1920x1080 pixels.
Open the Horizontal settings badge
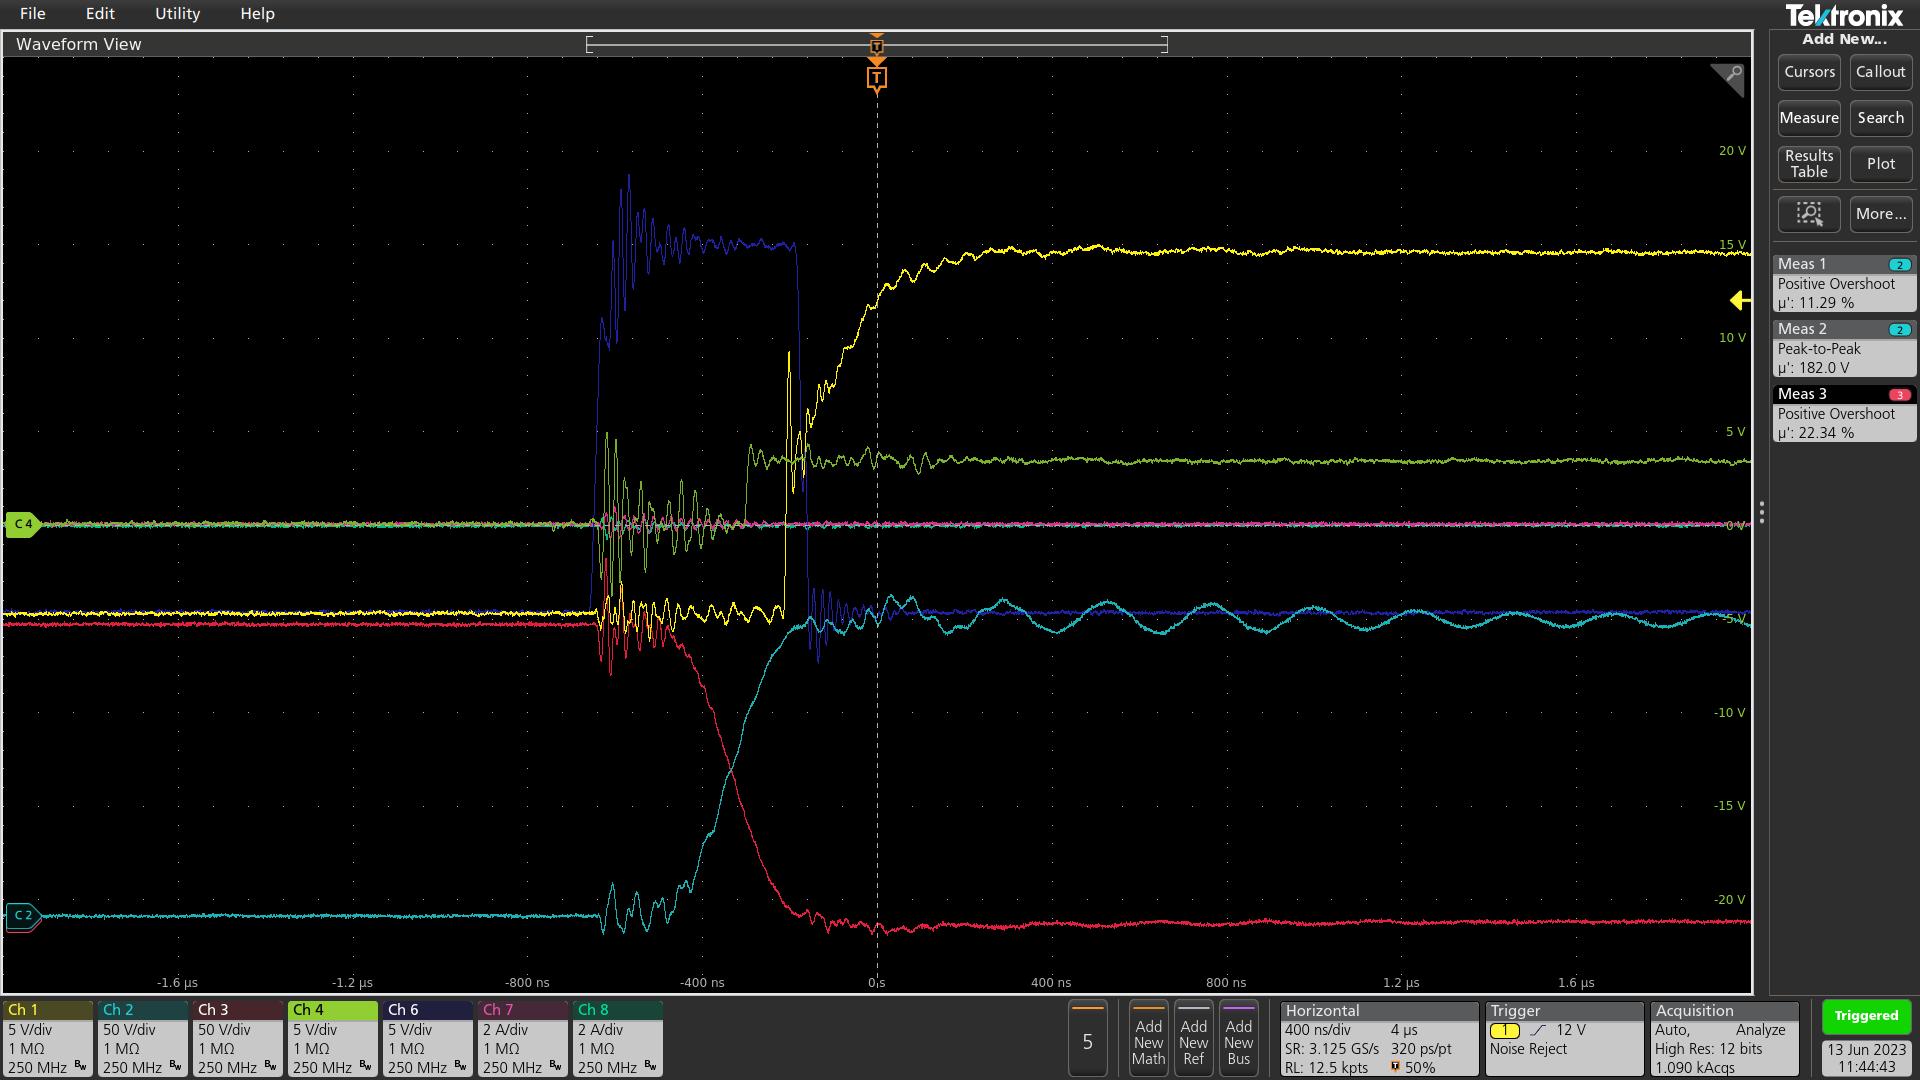(x=1379, y=1038)
